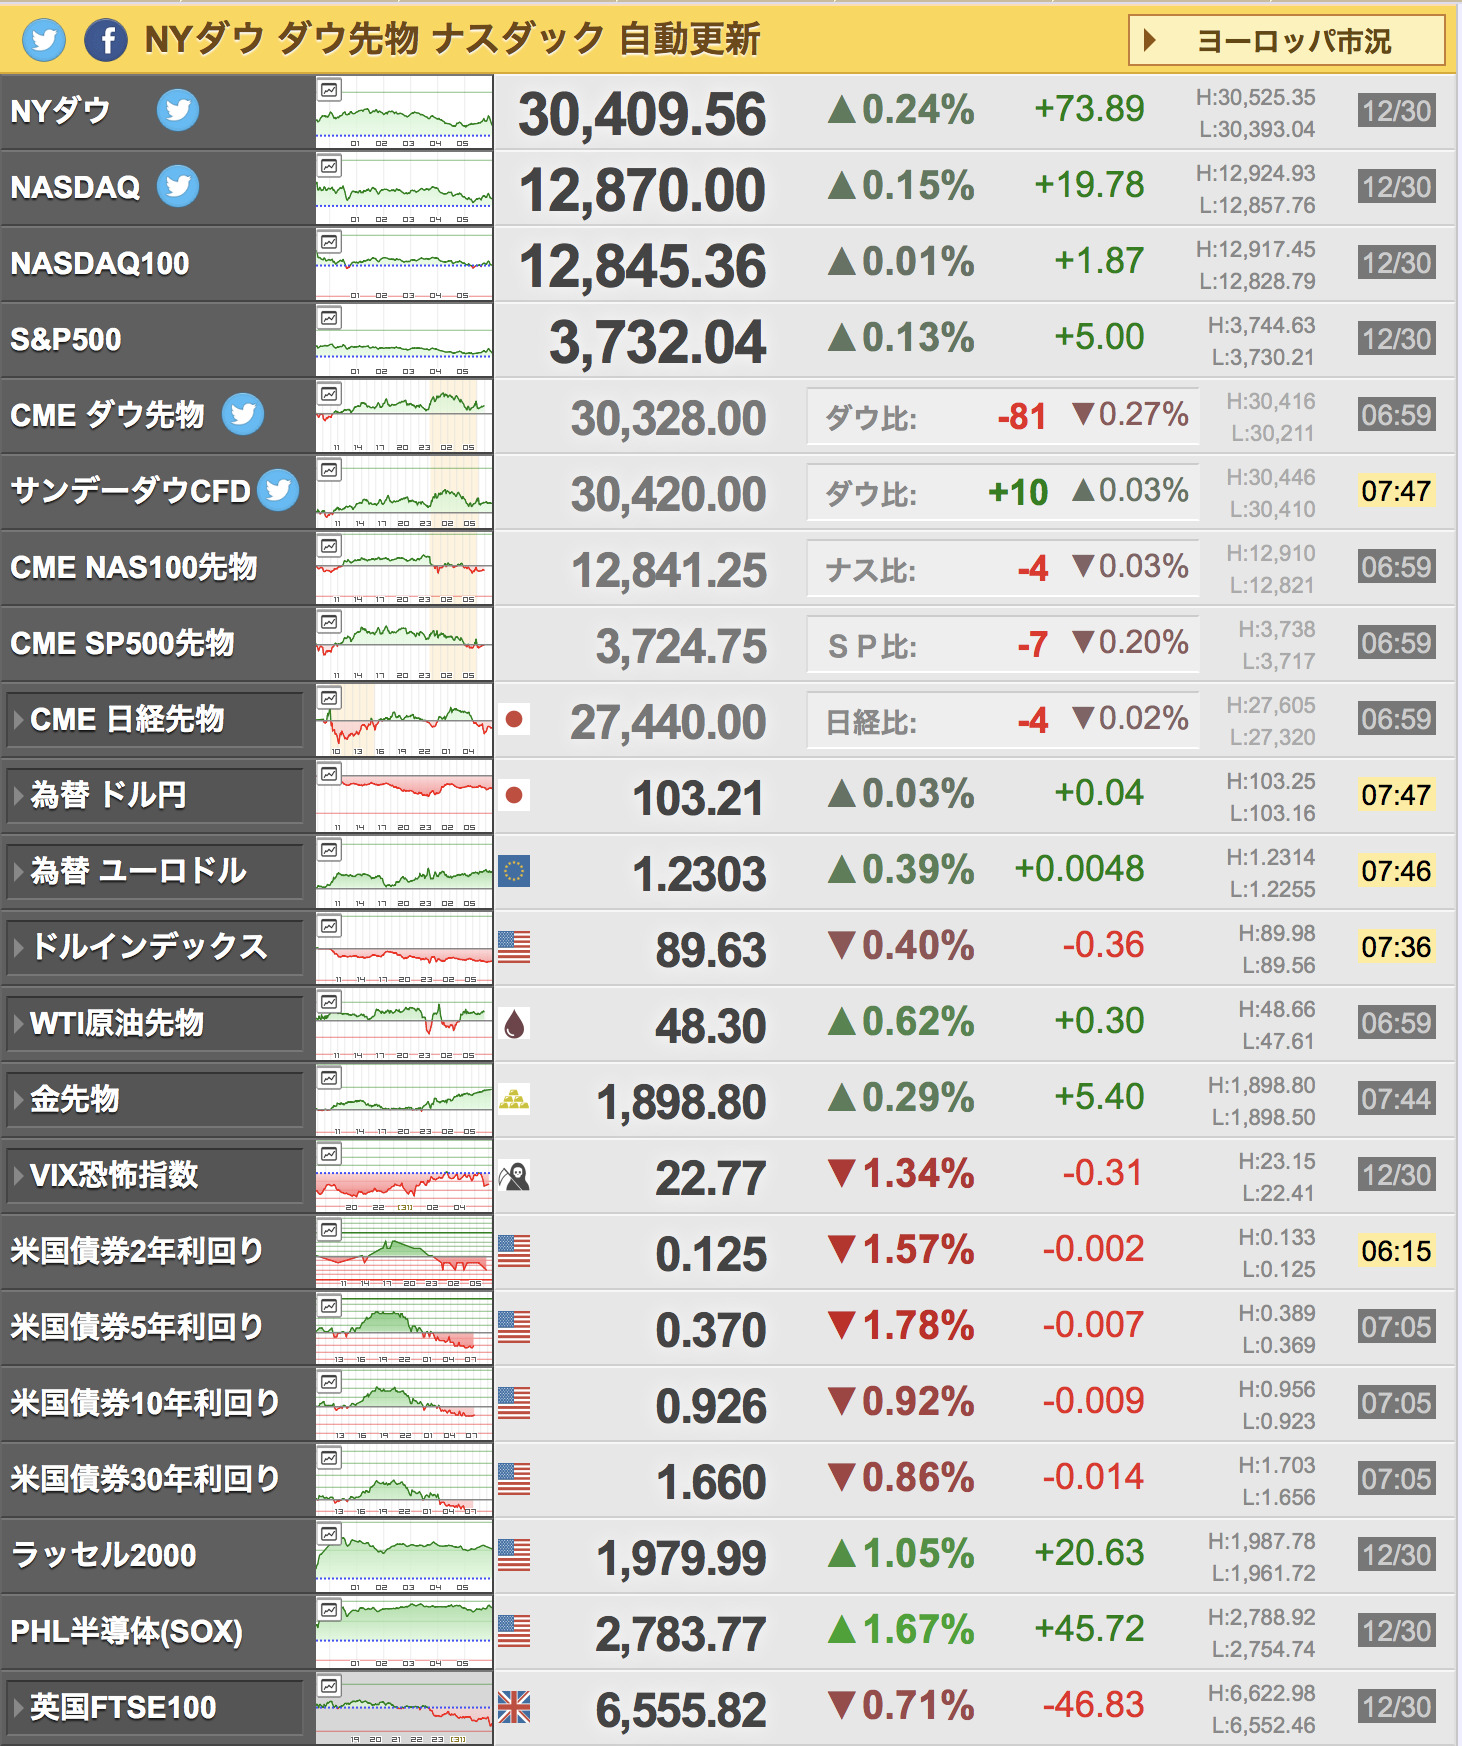This screenshot has width=1462, height=1746.
Task: Click the S&P500 row label
Action: 66,339
